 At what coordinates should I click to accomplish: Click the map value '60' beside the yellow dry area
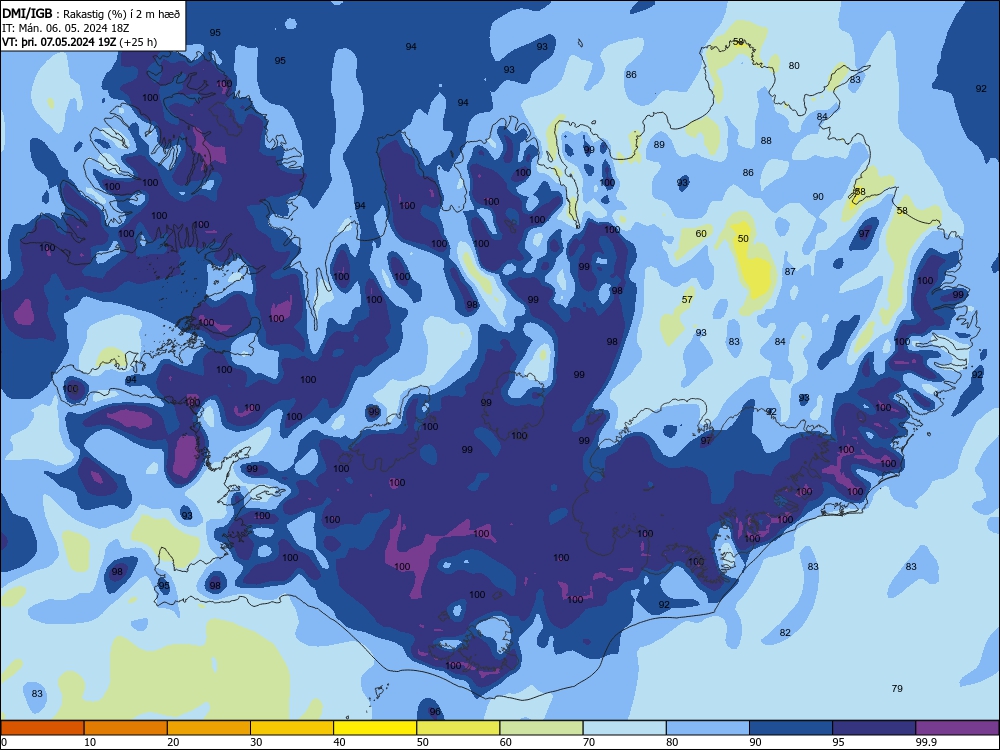click(701, 233)
